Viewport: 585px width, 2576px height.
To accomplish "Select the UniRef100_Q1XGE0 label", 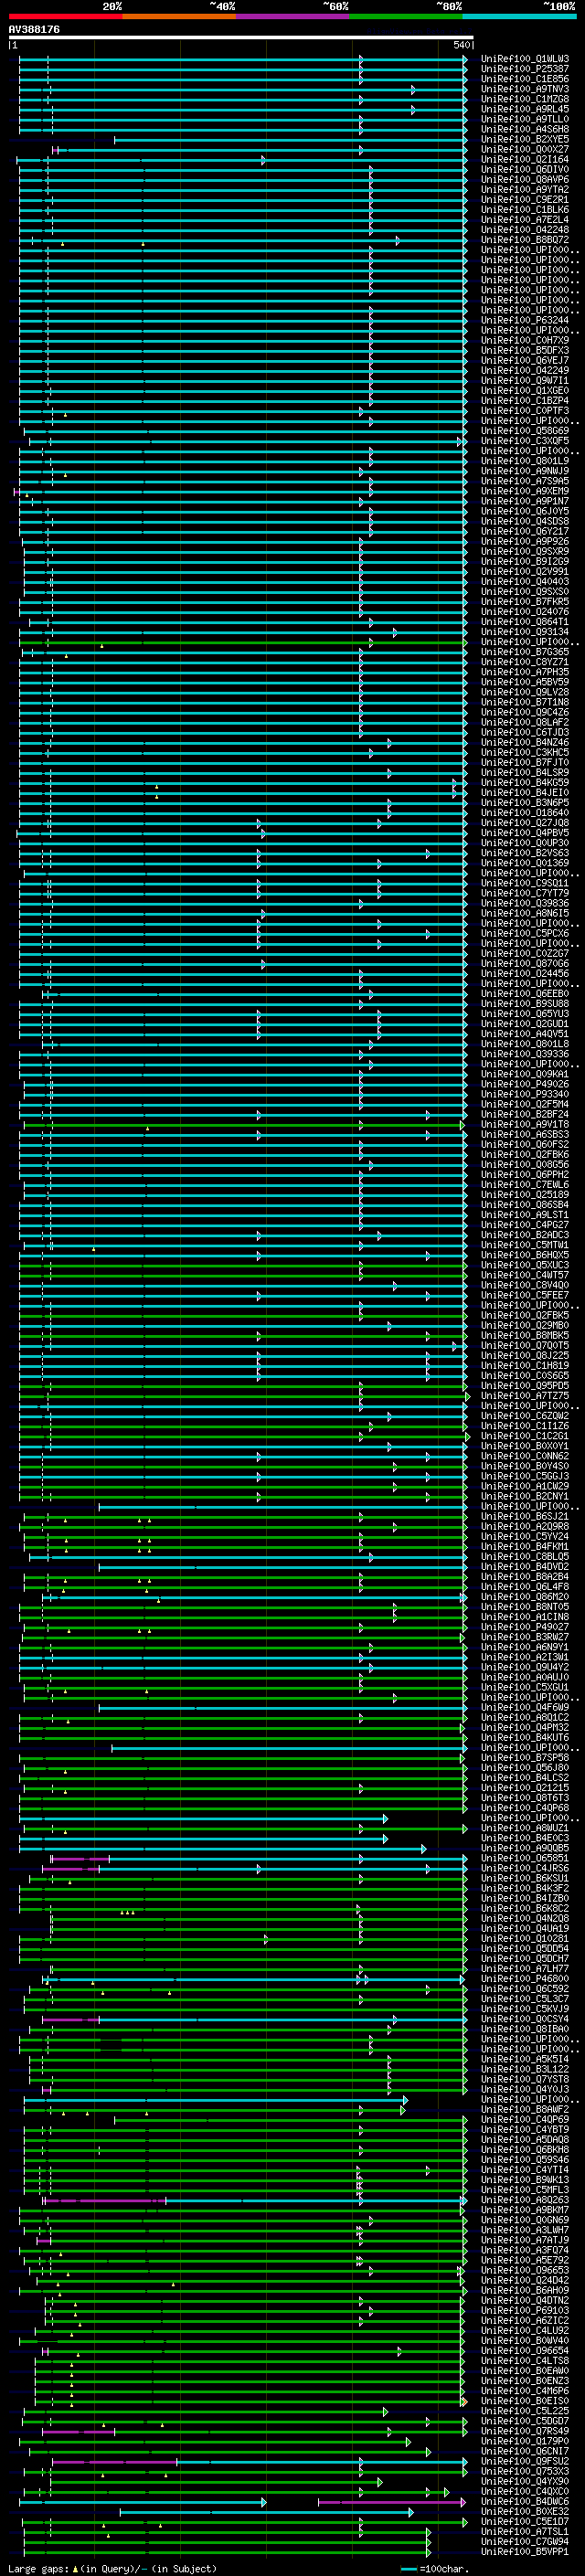I will (x=525, y=390).
